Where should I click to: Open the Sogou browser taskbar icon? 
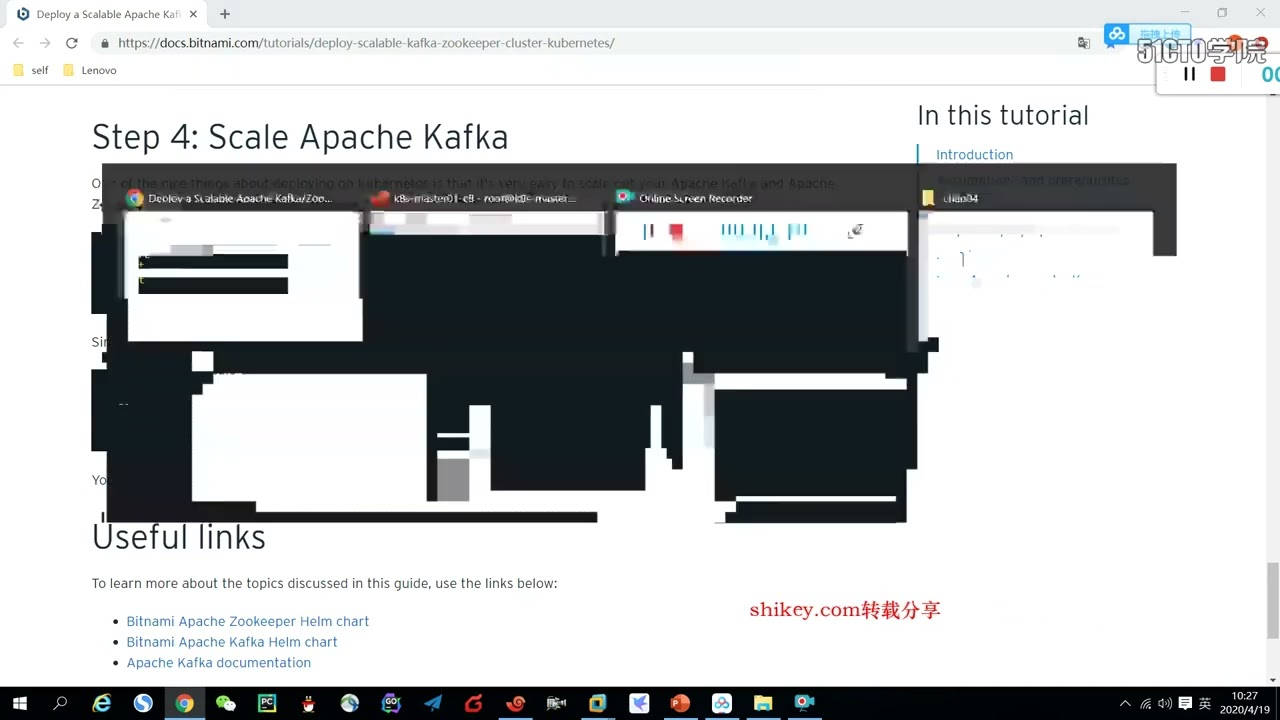click(x=143, y=703)
